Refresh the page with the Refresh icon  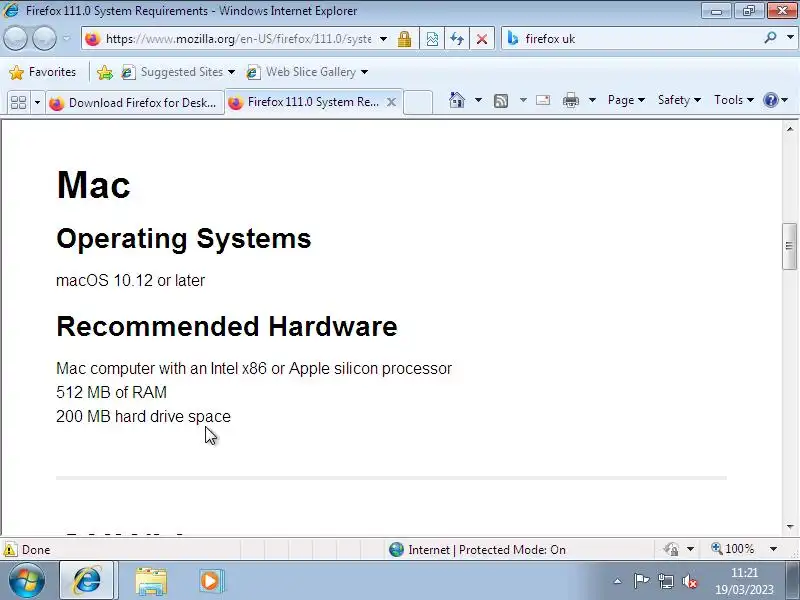tap(457, 39)
